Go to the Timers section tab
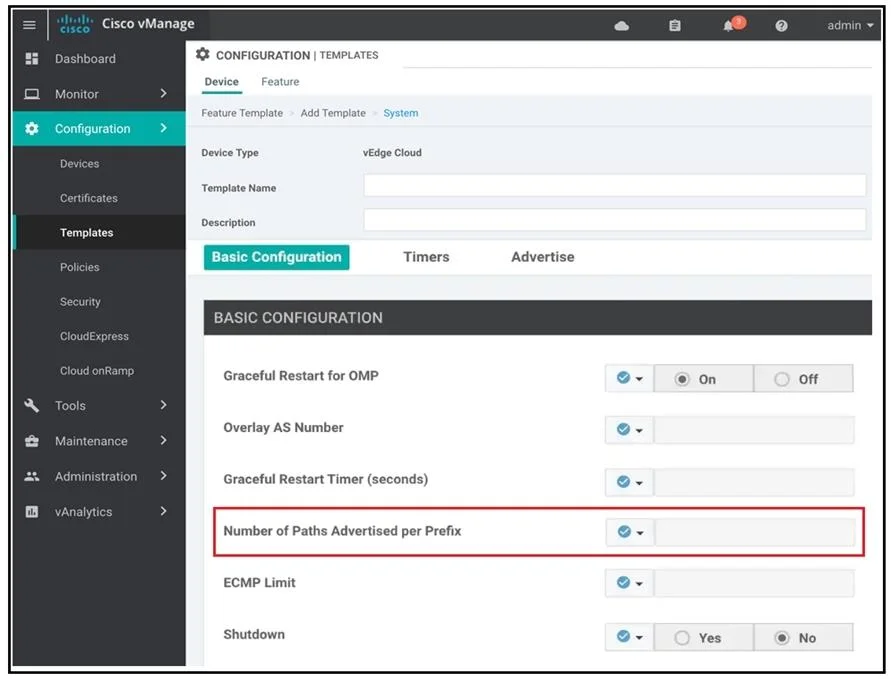The width and height of the screenshot is (891, 679). click(x=426, y=257)
